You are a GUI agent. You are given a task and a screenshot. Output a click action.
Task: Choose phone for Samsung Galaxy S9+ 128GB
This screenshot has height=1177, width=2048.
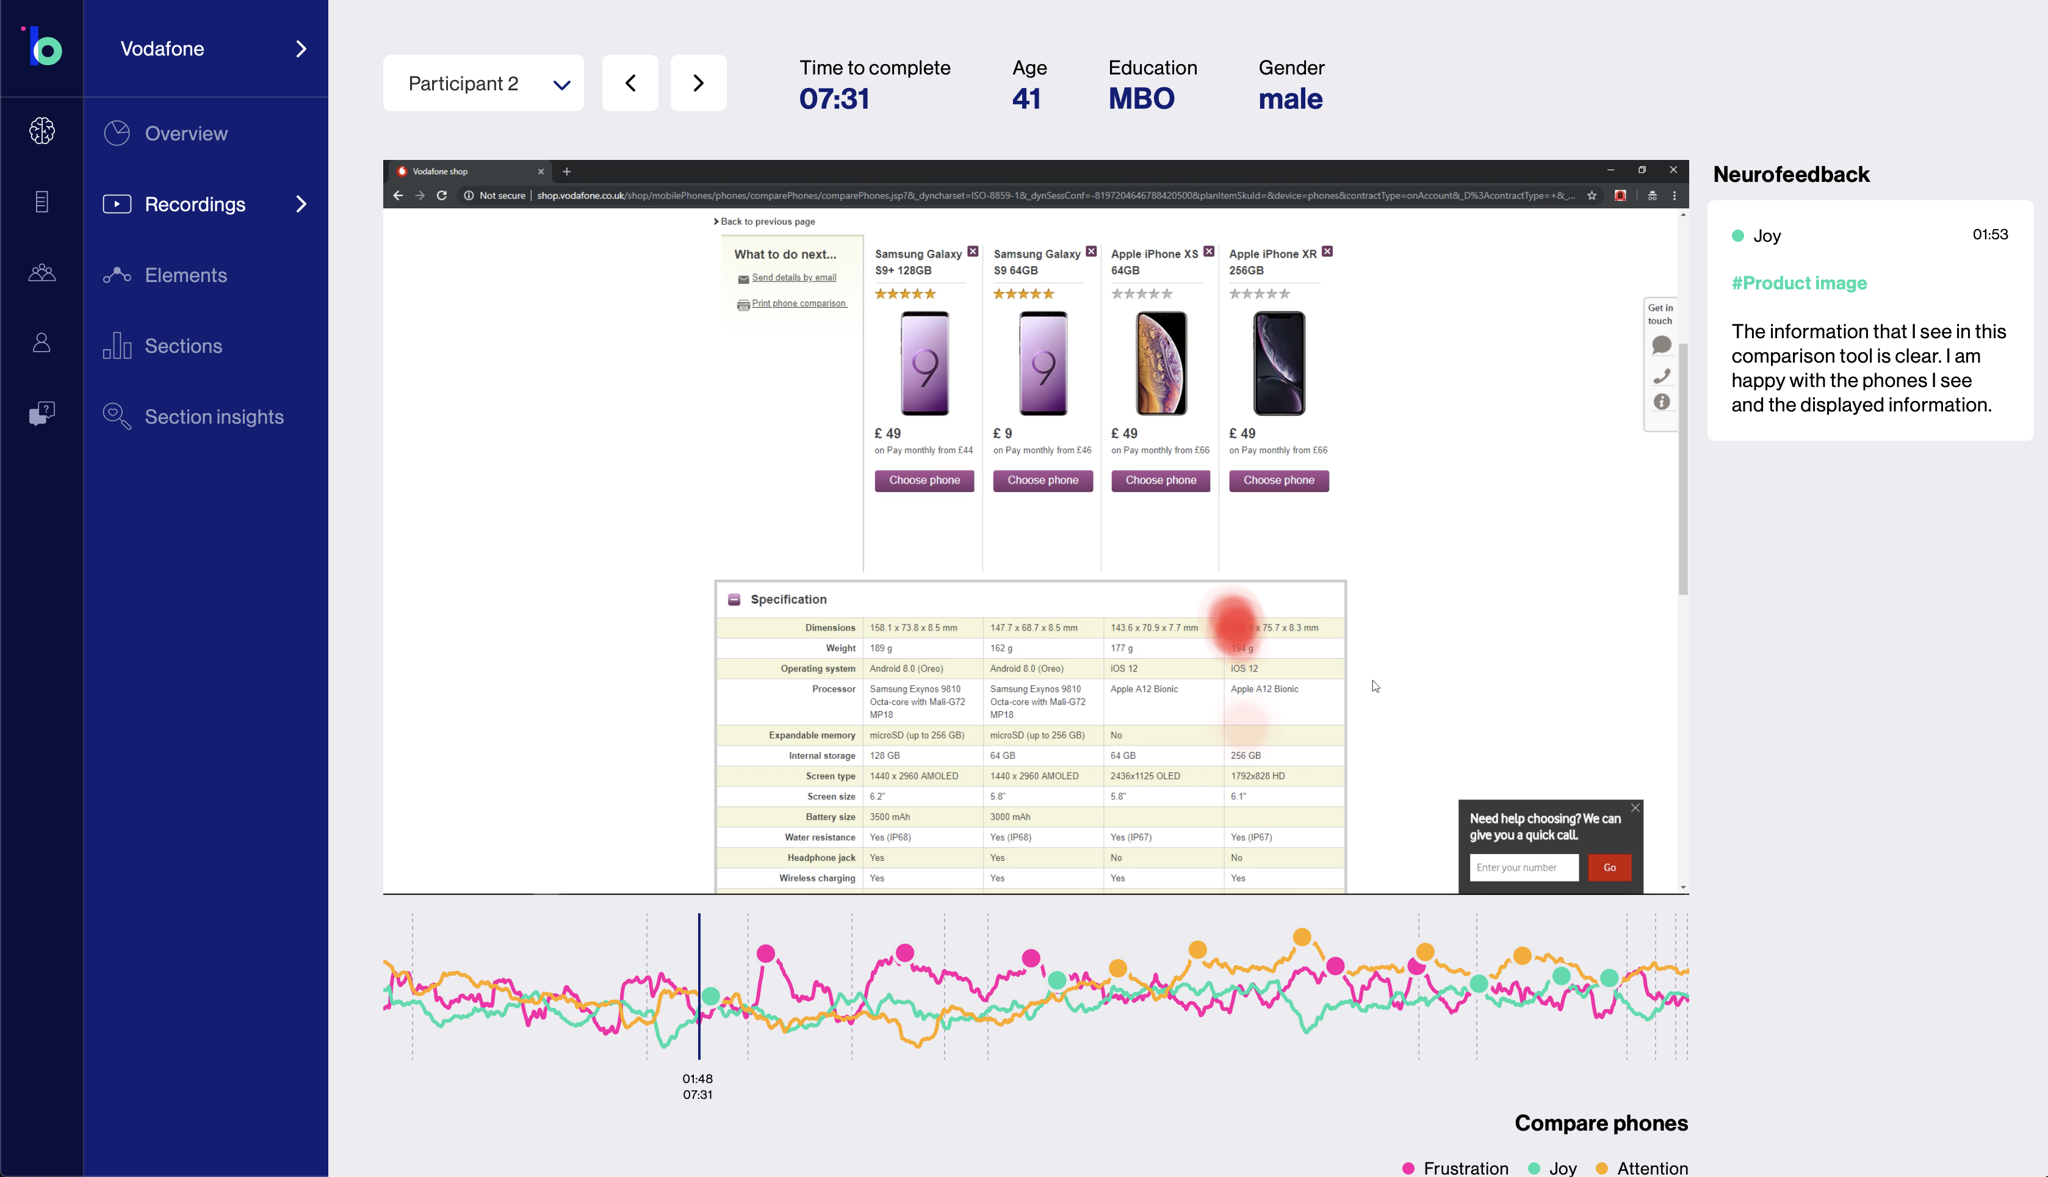click(x=924, y=481)
